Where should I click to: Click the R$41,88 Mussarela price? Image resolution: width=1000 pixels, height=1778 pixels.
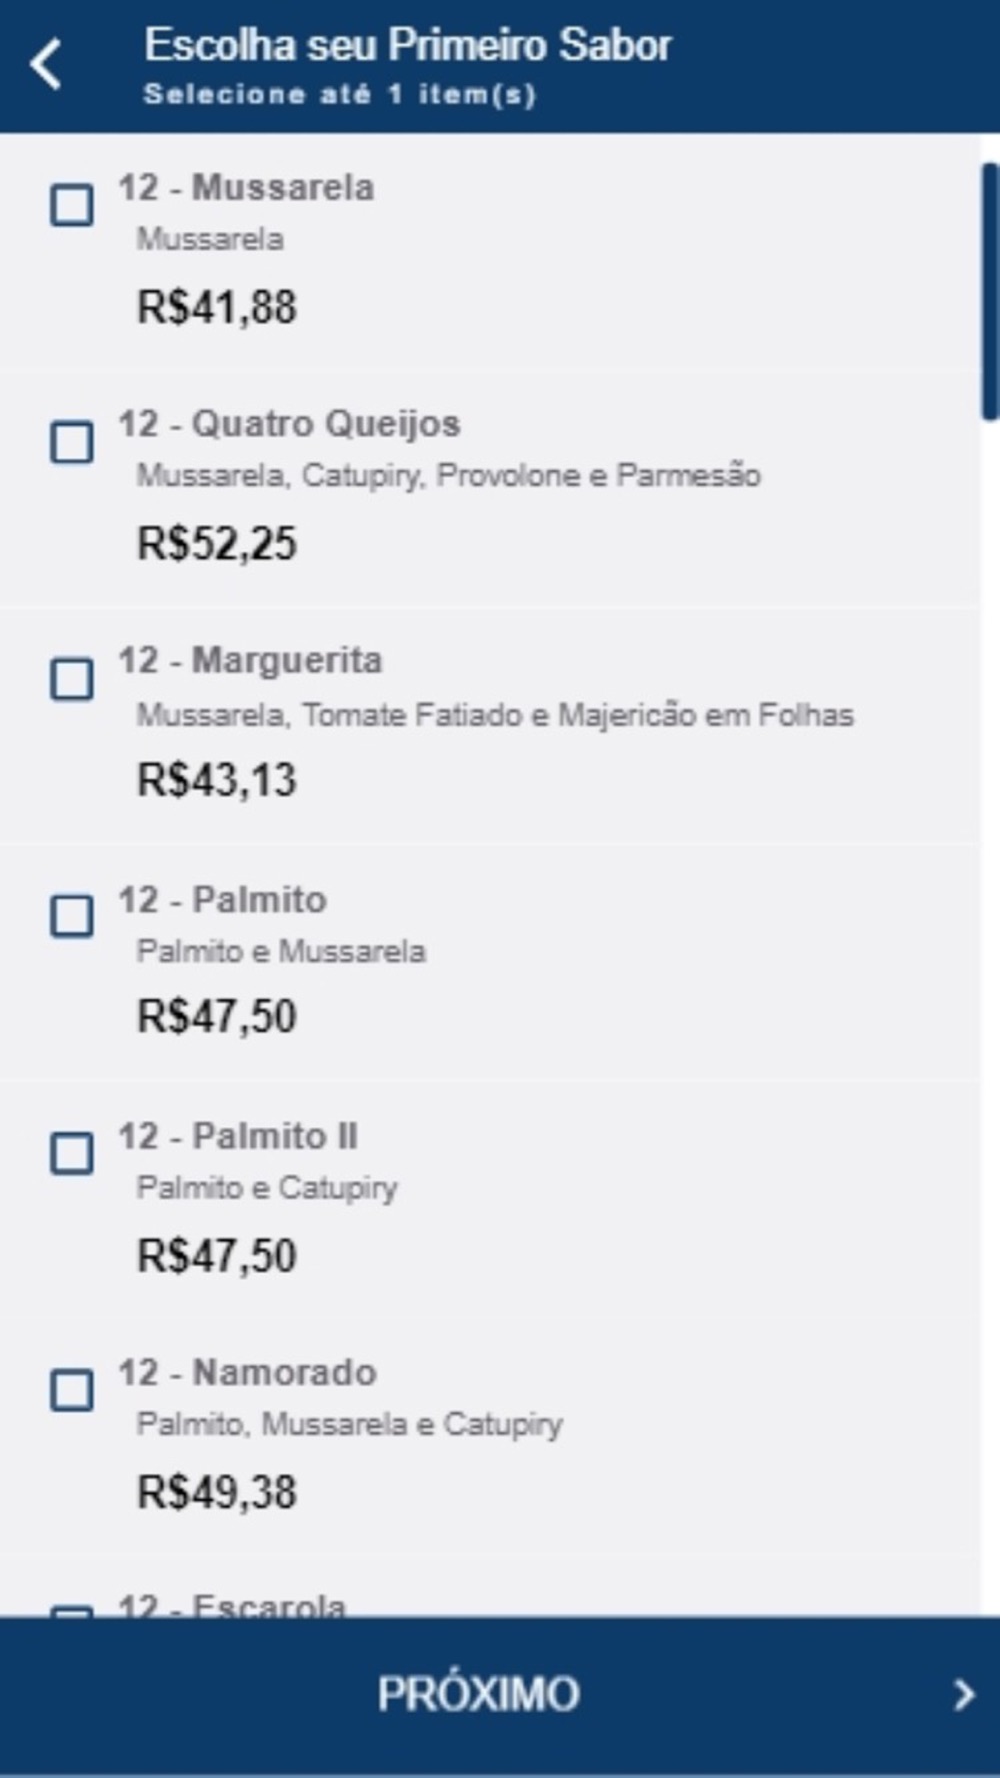216,306
